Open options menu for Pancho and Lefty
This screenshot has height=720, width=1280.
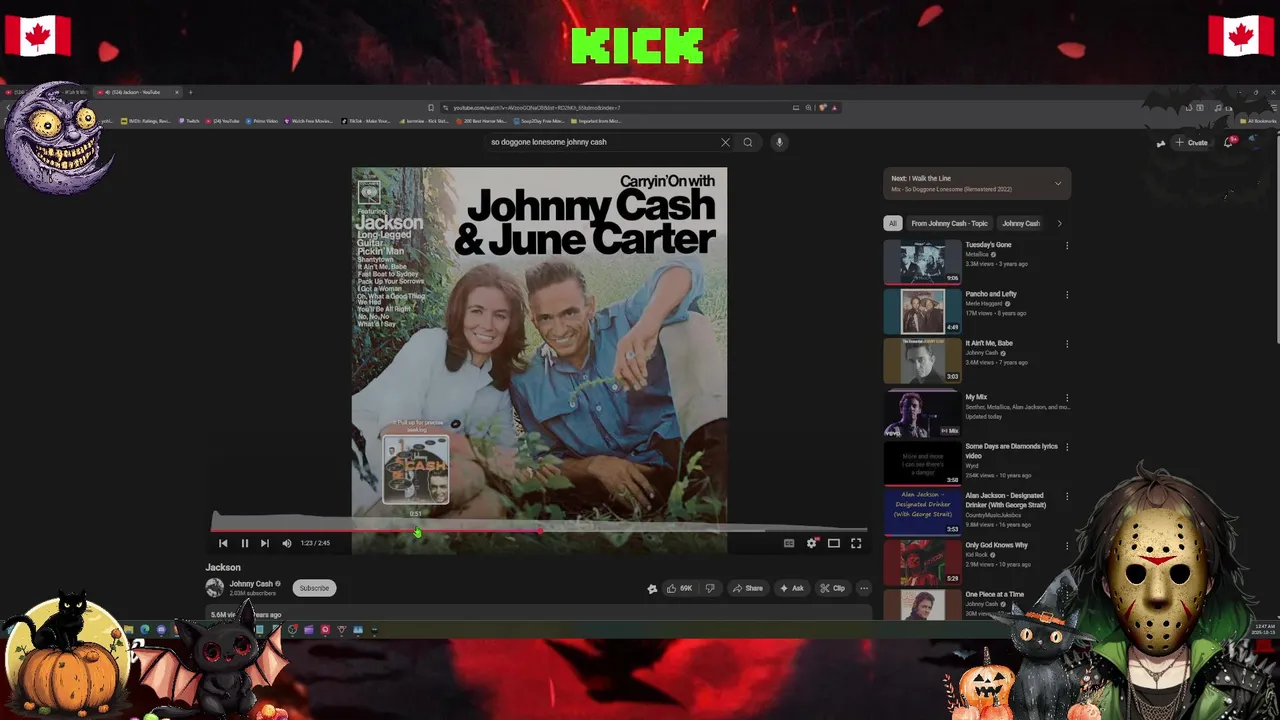click(1067, 294)
